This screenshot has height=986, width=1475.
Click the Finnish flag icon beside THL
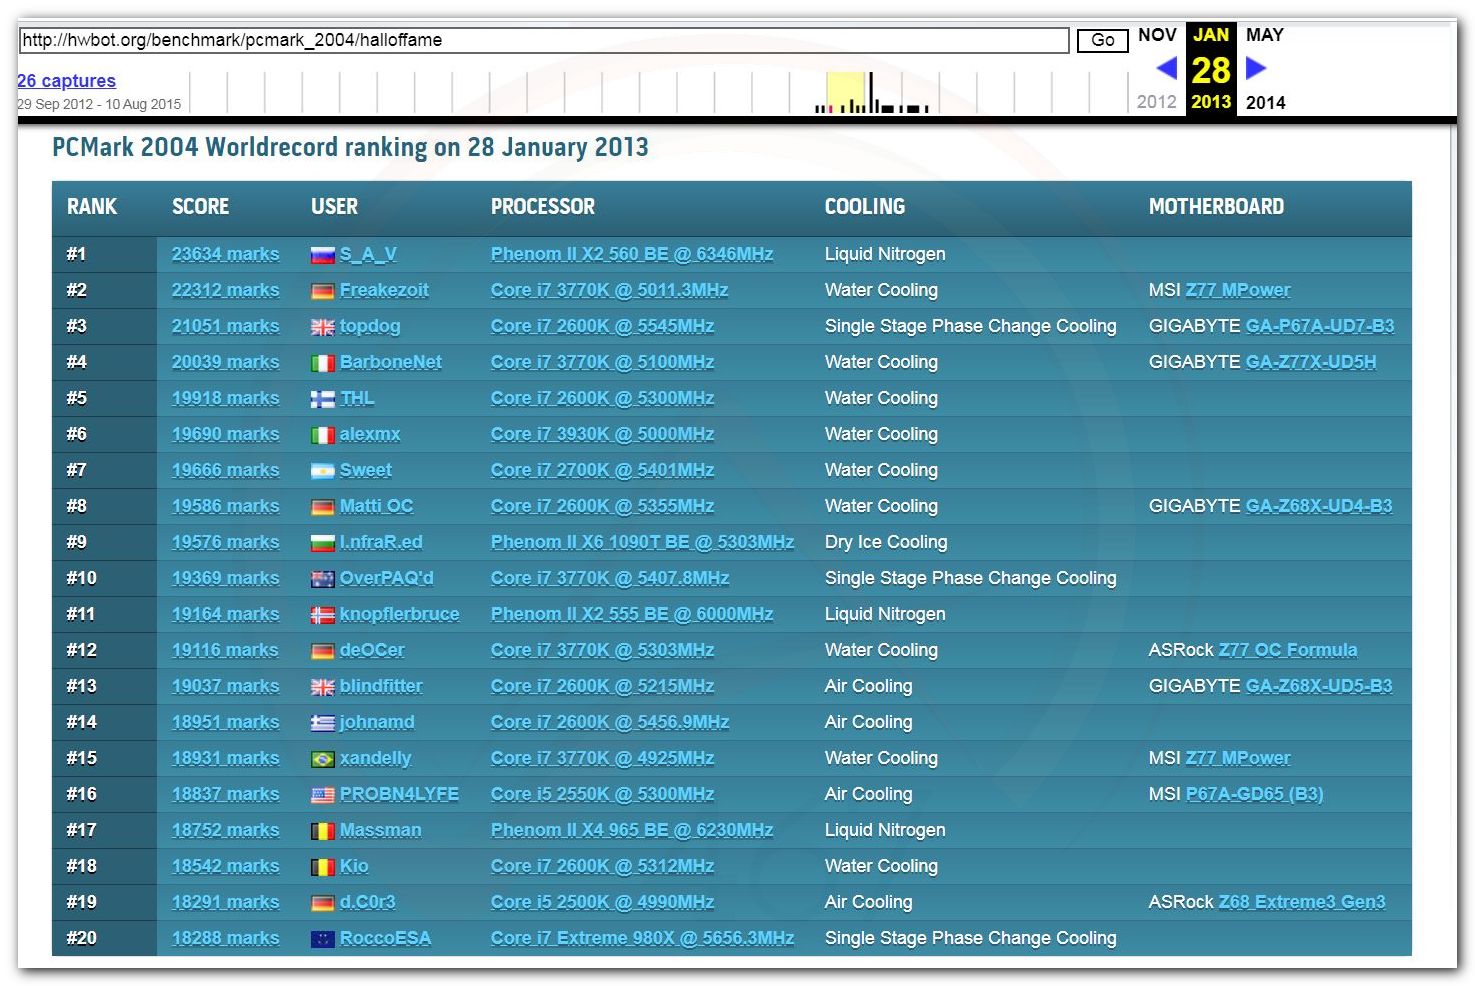point(322,399)
